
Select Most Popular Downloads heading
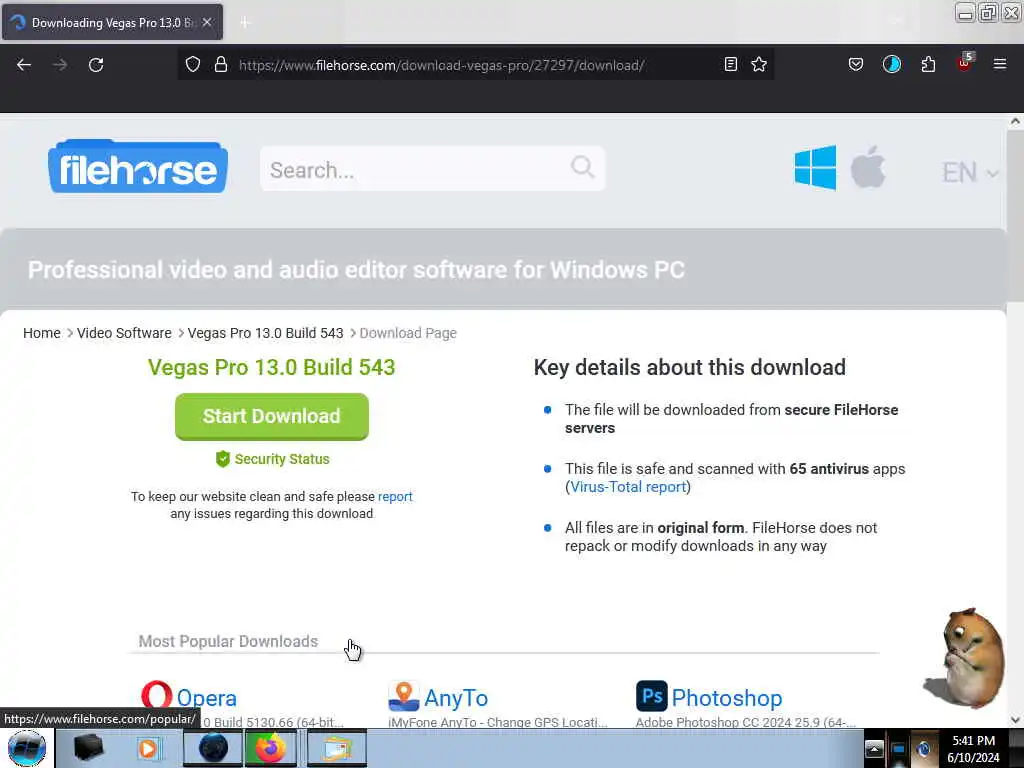(x=228, y=641)
